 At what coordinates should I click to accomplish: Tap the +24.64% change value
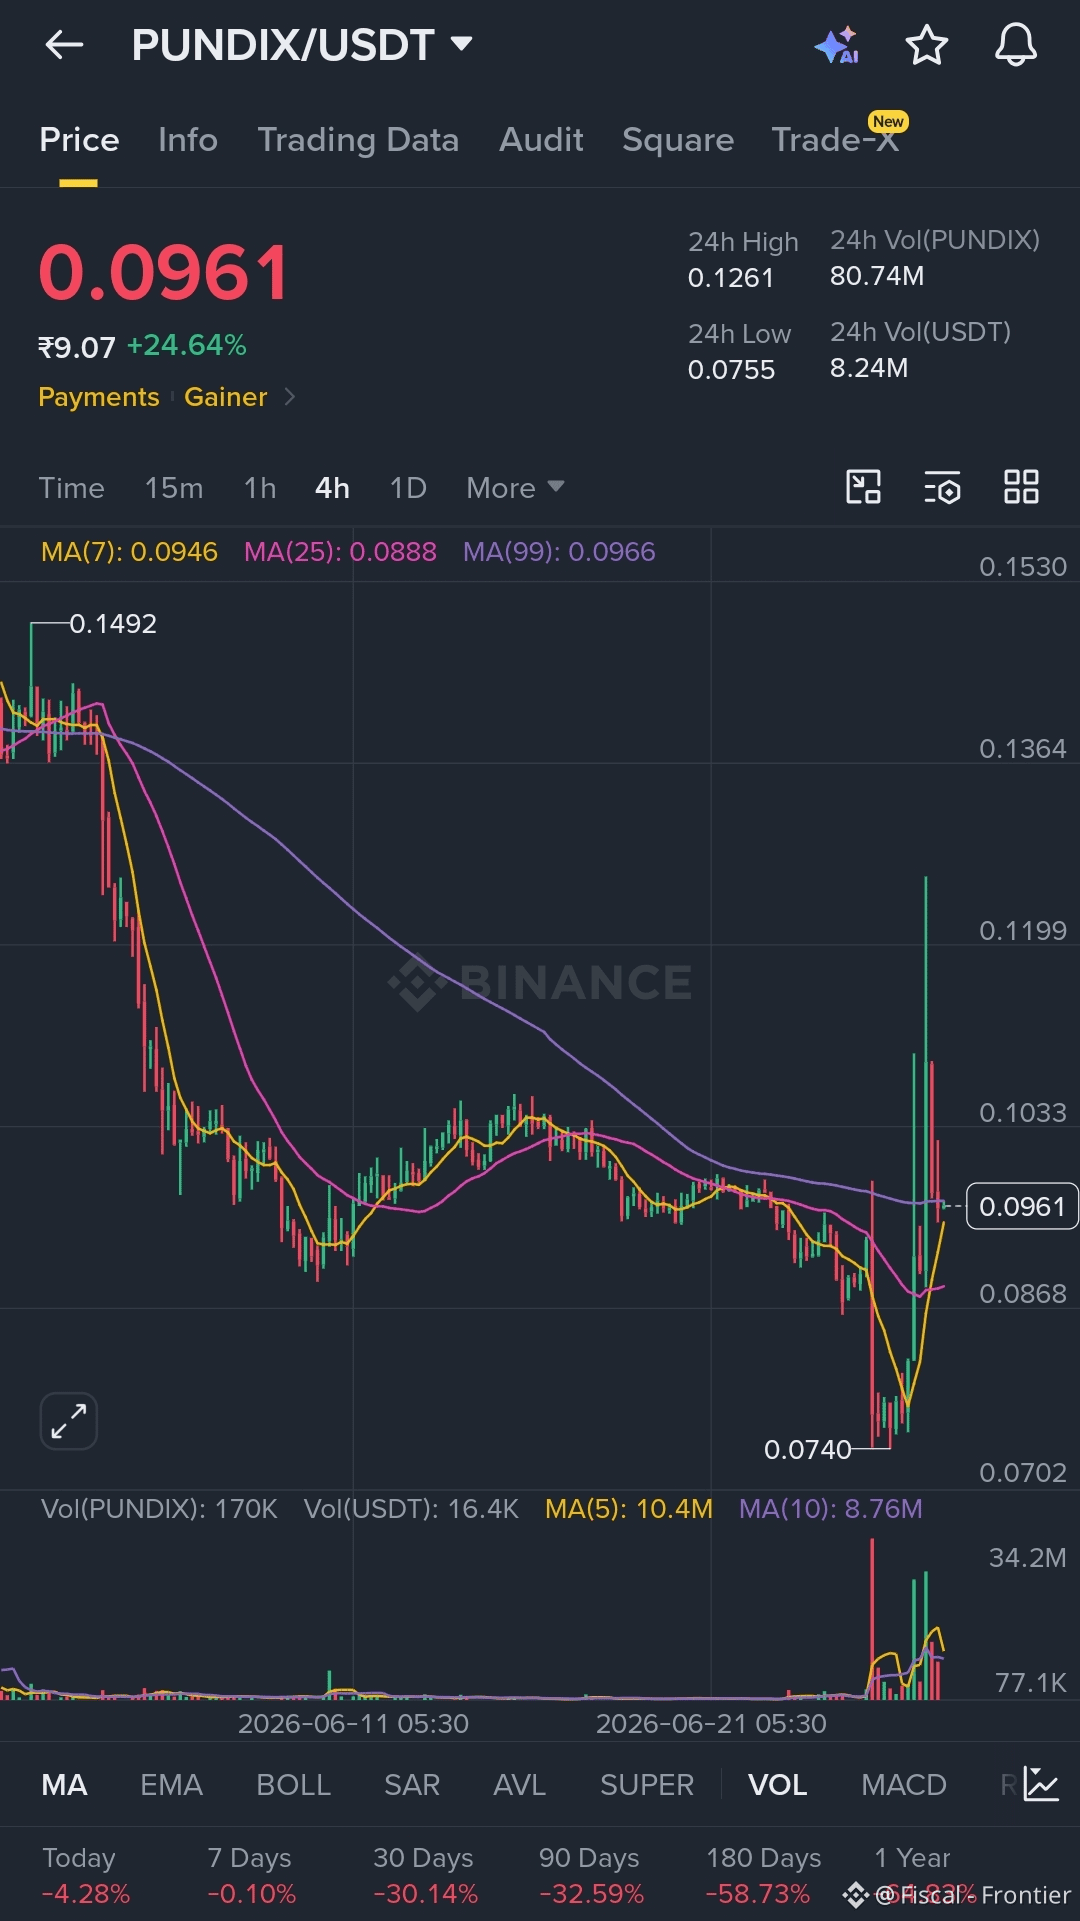point(186,346)
